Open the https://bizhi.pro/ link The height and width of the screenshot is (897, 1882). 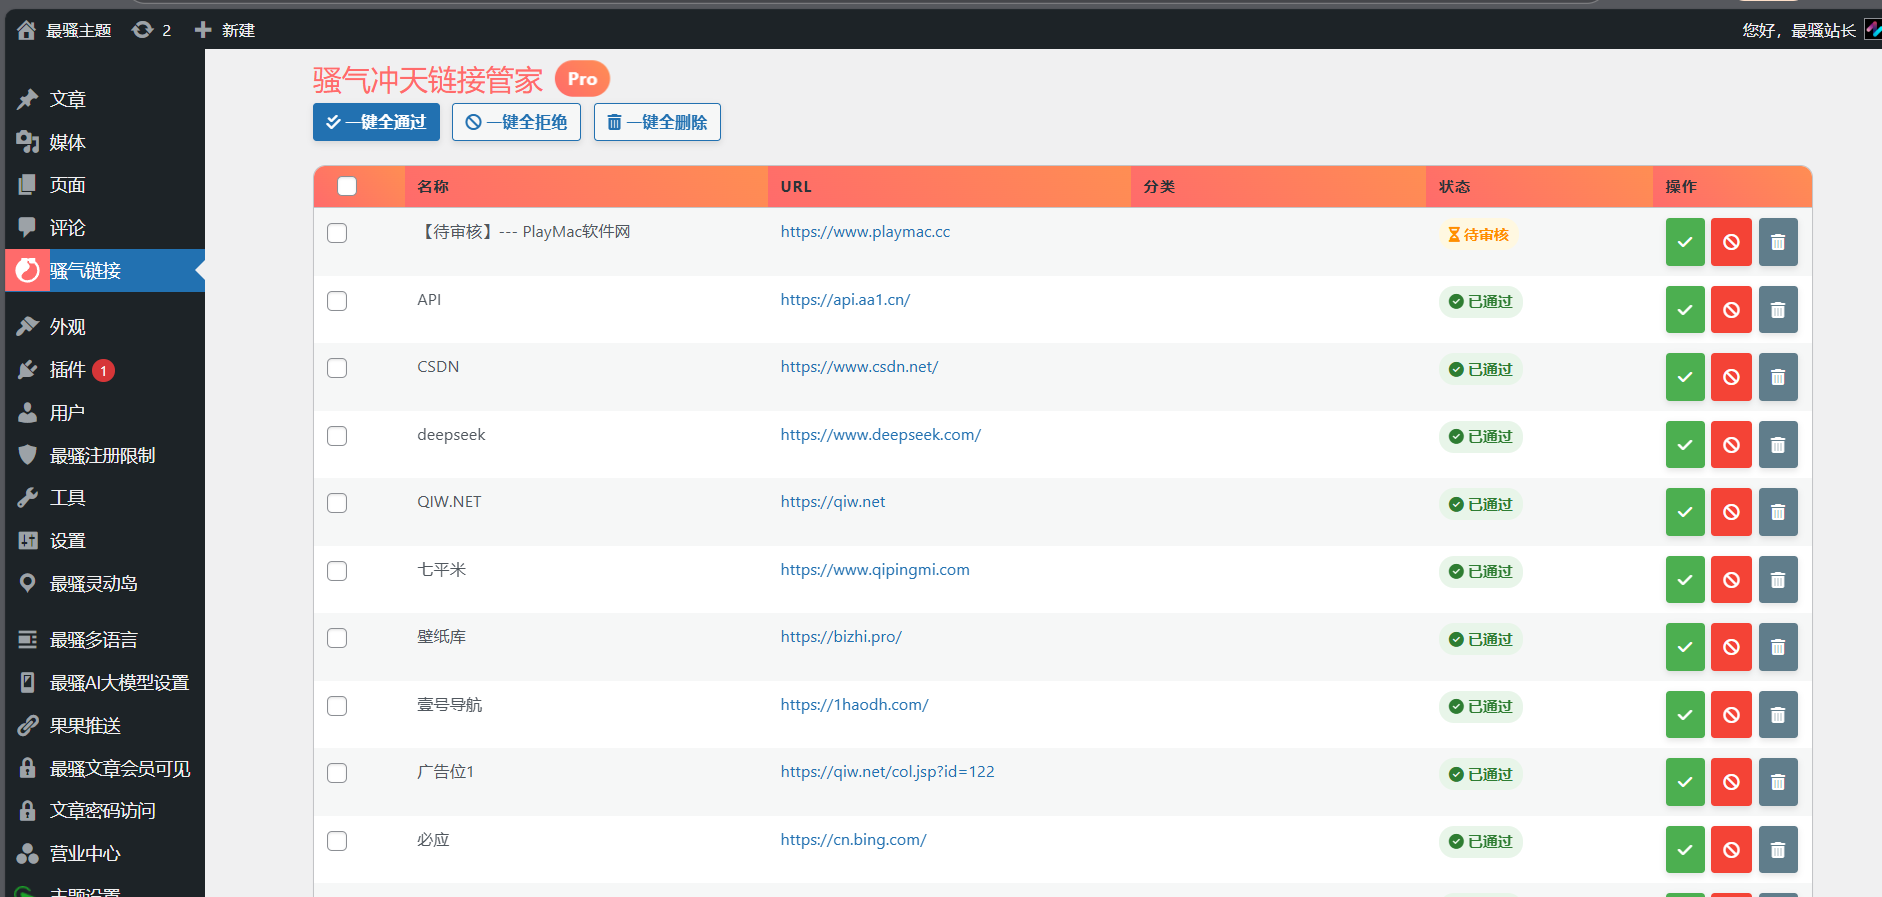pyautogui.click(x=841, y=637)
